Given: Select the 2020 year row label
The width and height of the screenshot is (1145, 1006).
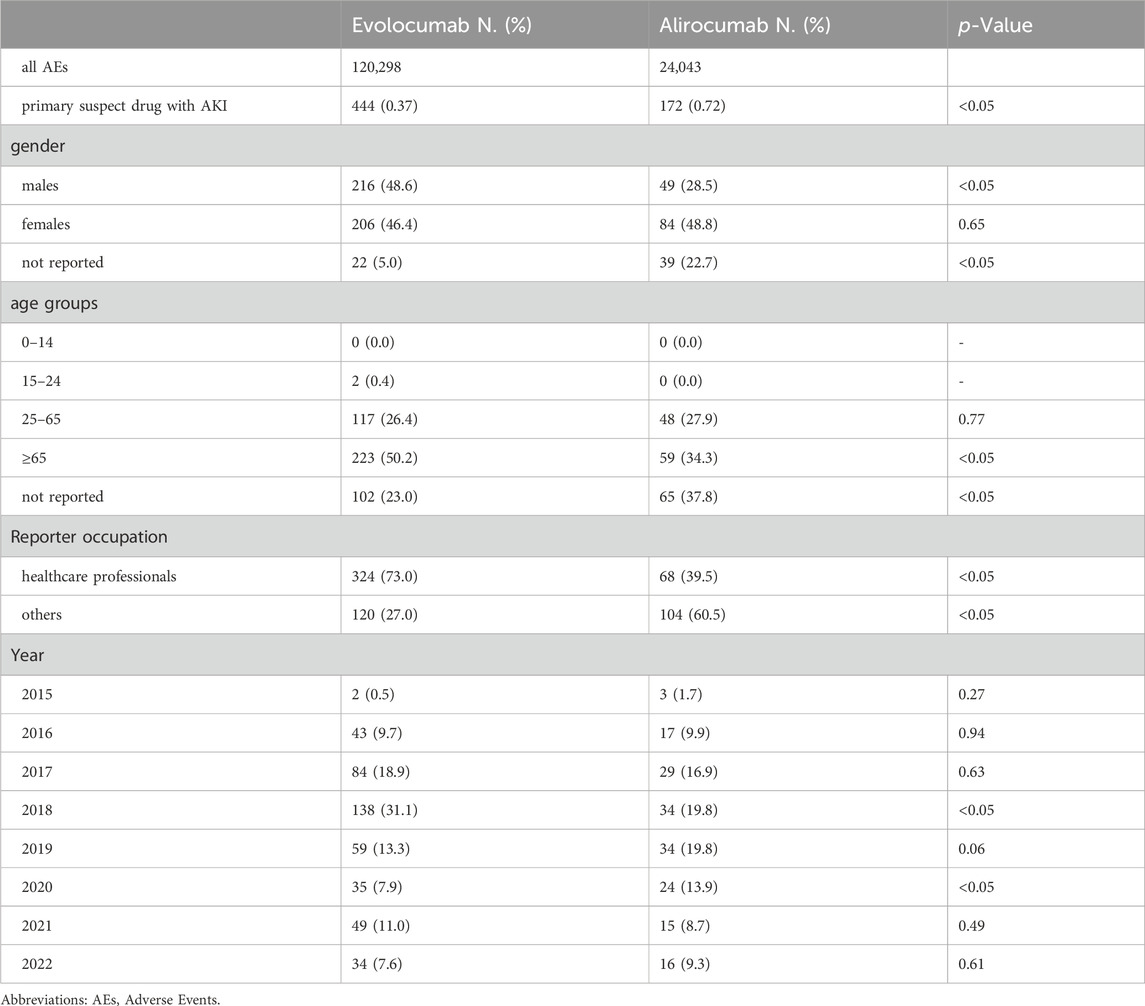Looking at the screenshot, I should [x=37, y=887].
